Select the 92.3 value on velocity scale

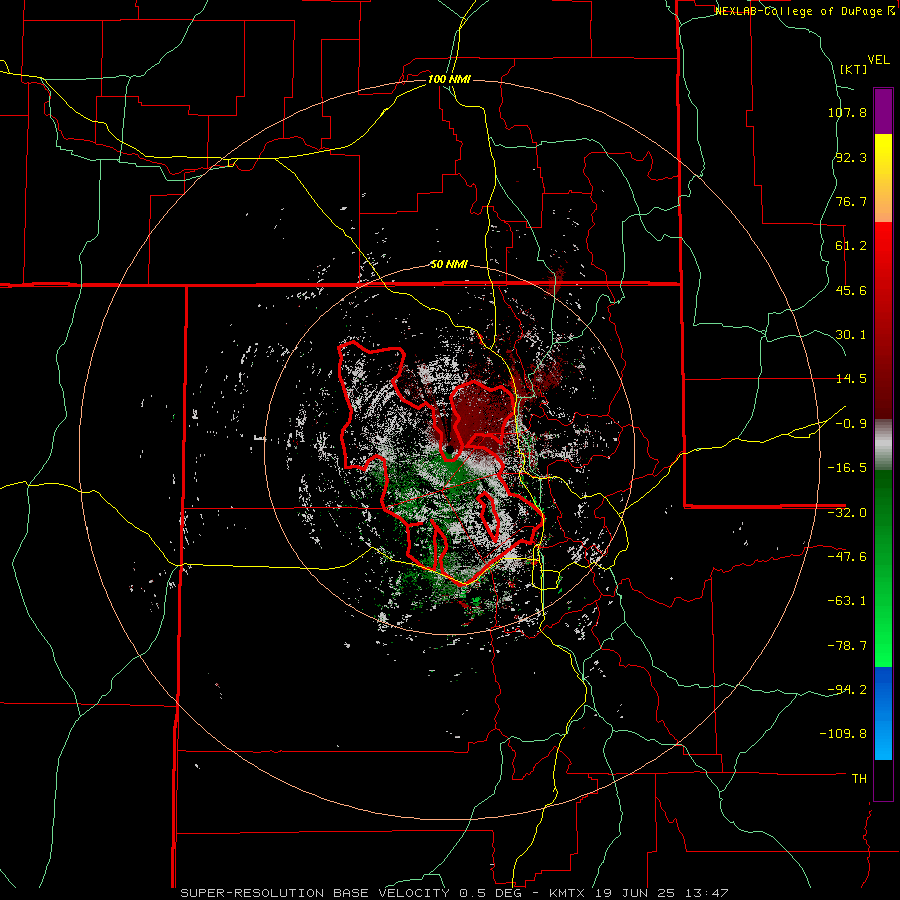(851, 157)
